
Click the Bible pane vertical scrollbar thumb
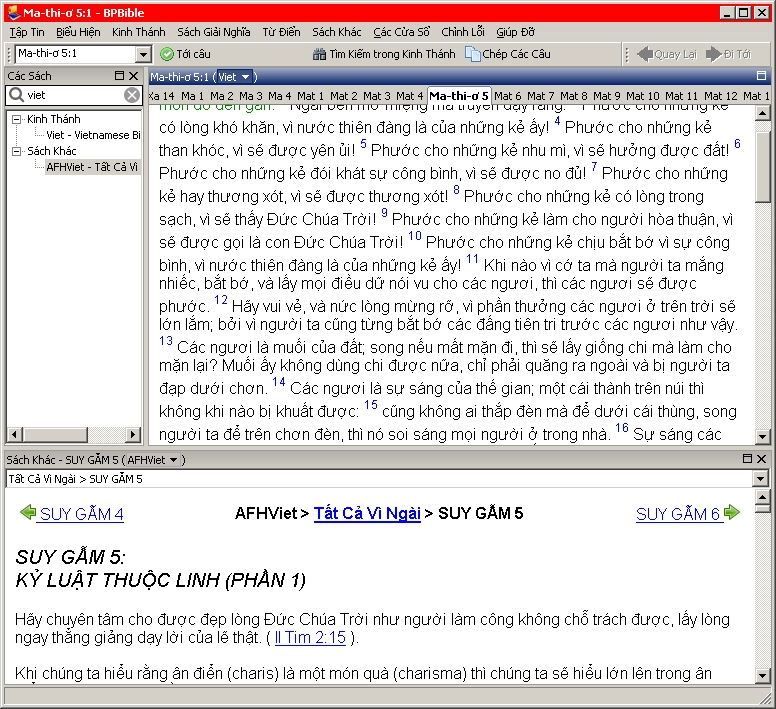[x=763, y=165]
